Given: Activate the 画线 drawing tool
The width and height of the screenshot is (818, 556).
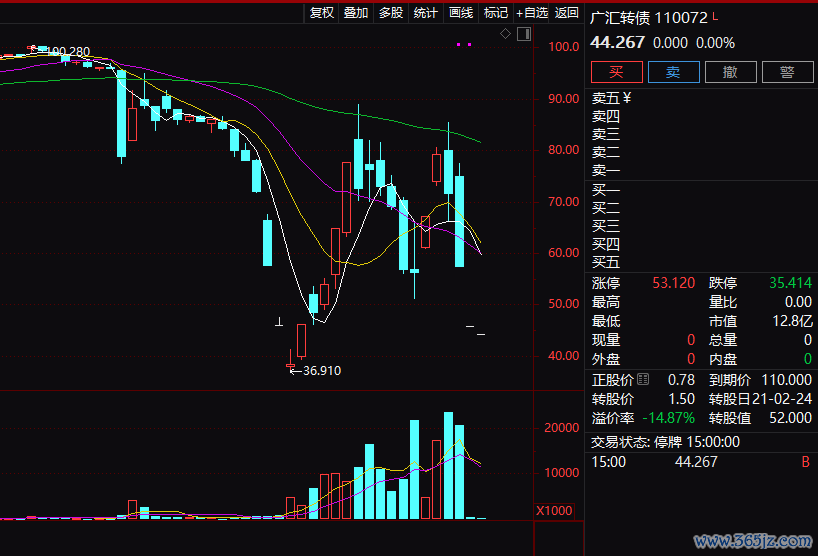Looking at the screenshot, I should click(x=461, y=12).
